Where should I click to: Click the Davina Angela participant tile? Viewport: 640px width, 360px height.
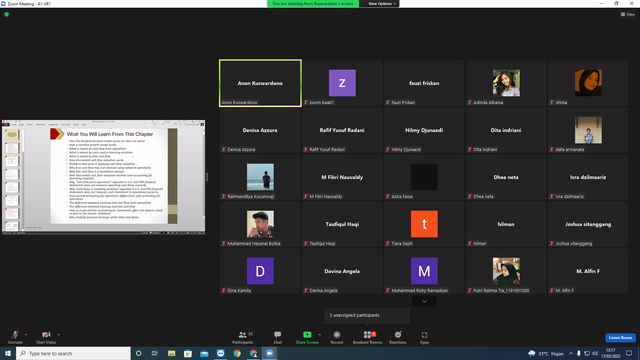click(x=342, y=271)
